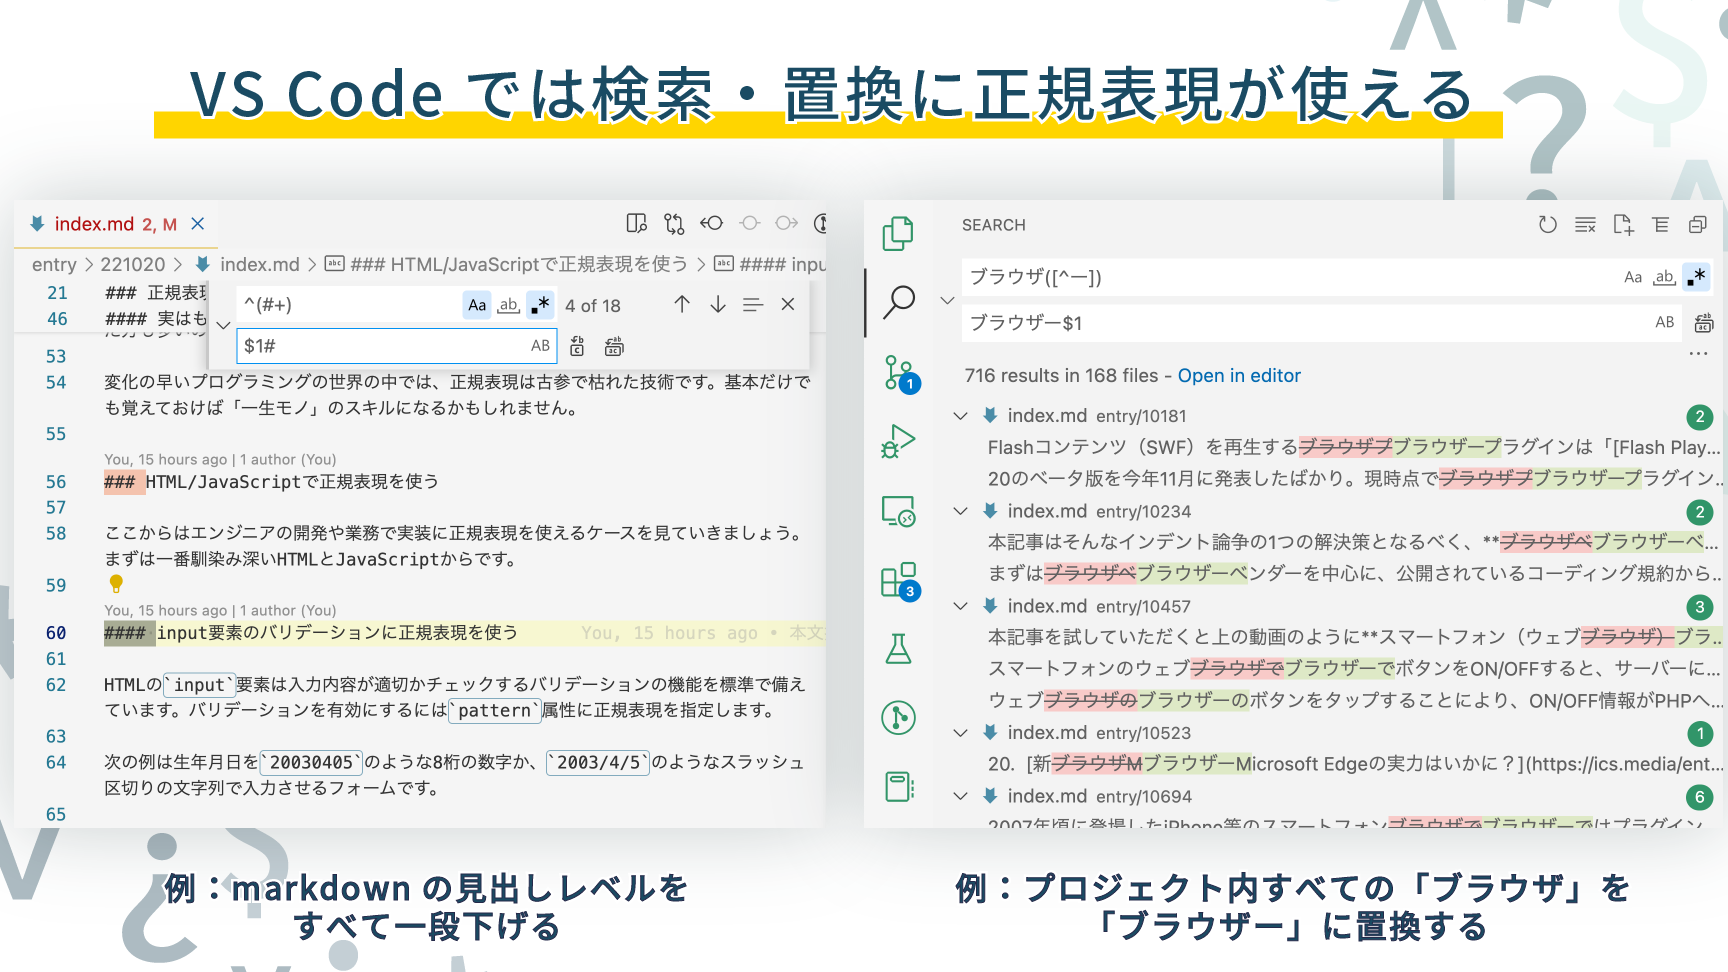Expand search details with the chevron beside SEARCH box

pos(949,301)
